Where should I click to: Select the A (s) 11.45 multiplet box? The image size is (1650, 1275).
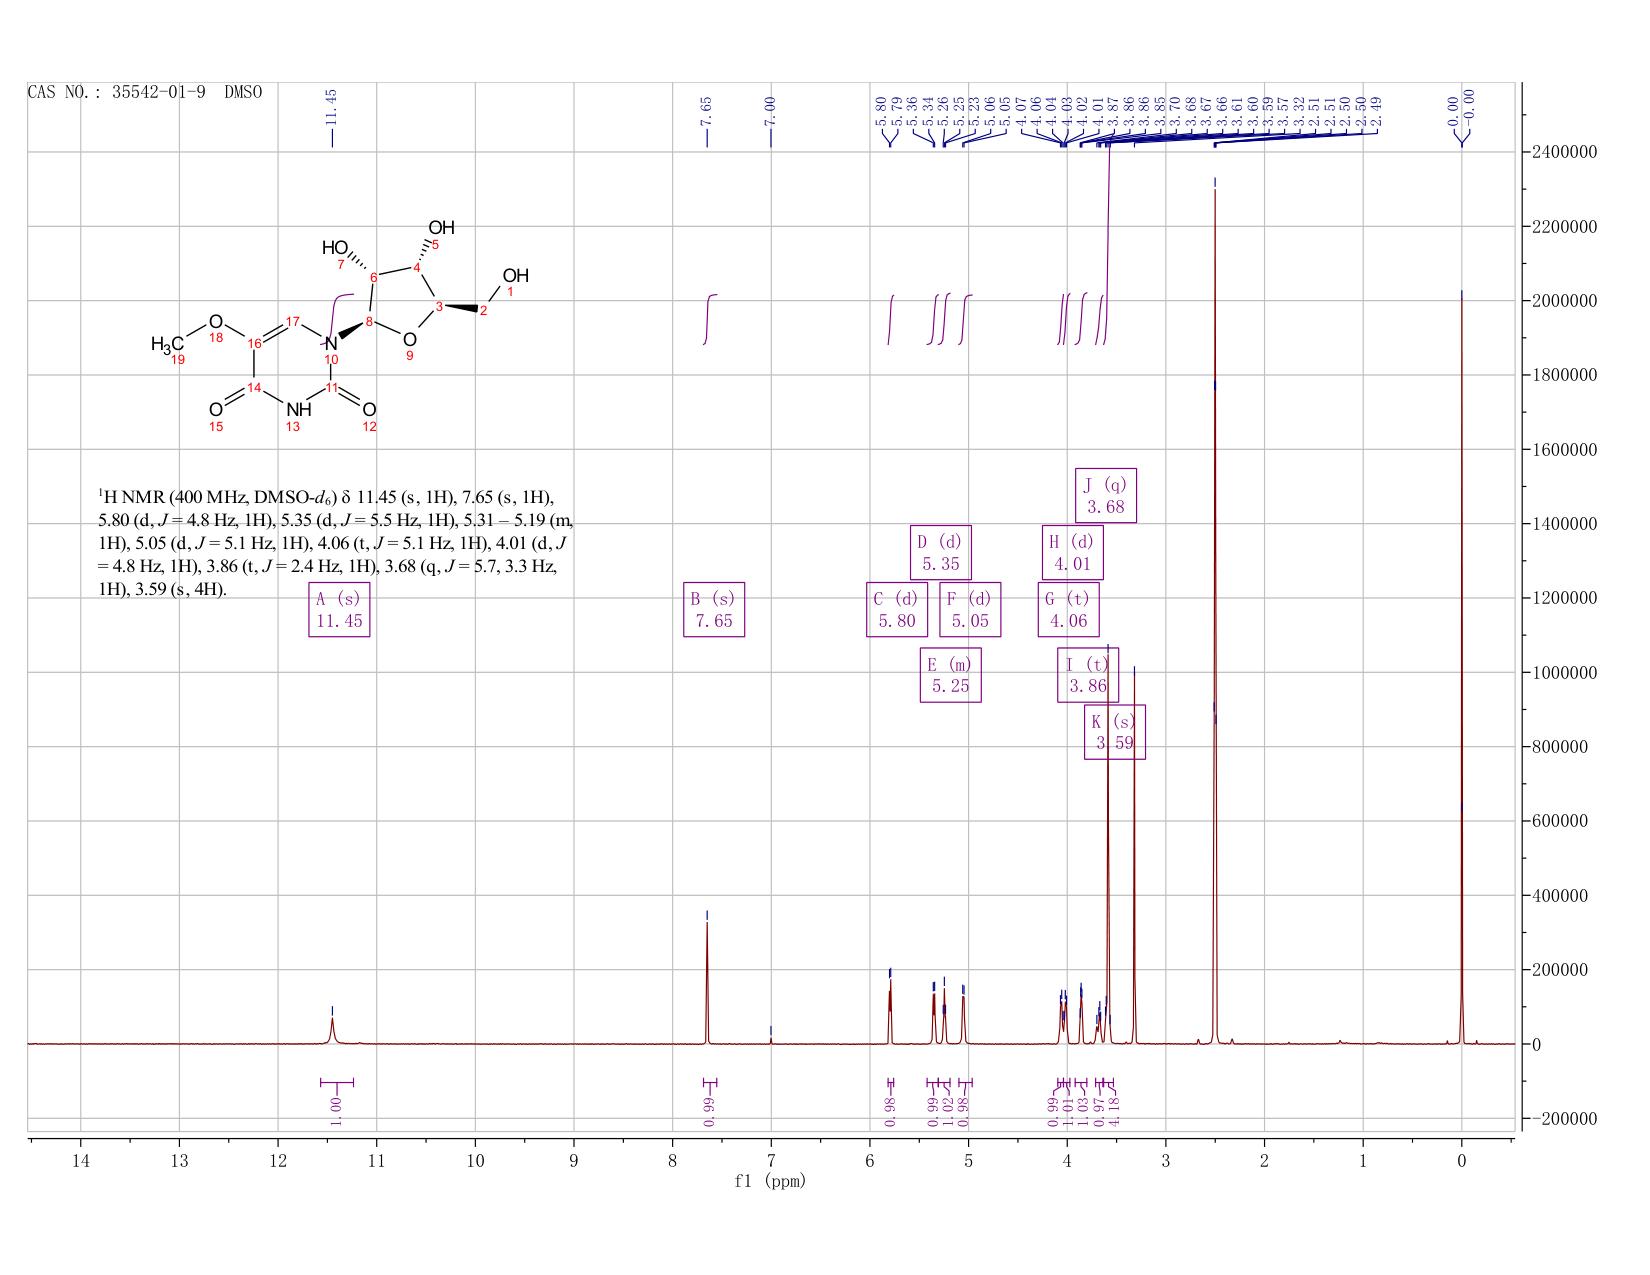coord(339,610)
